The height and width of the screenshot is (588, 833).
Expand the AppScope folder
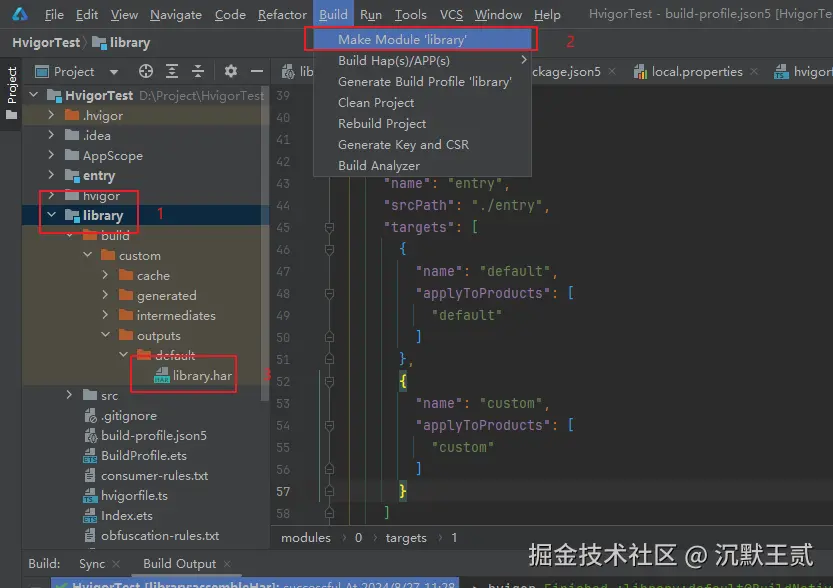[51, 155]
